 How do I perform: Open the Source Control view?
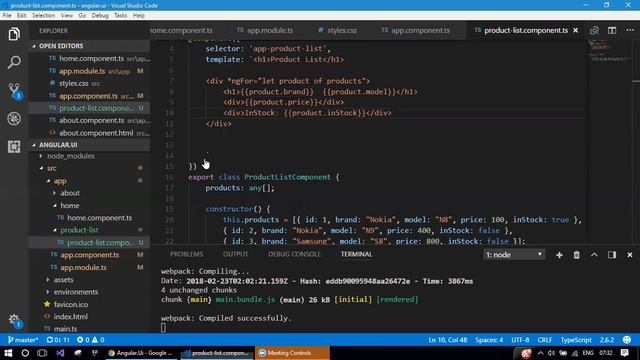coord(14,91)
